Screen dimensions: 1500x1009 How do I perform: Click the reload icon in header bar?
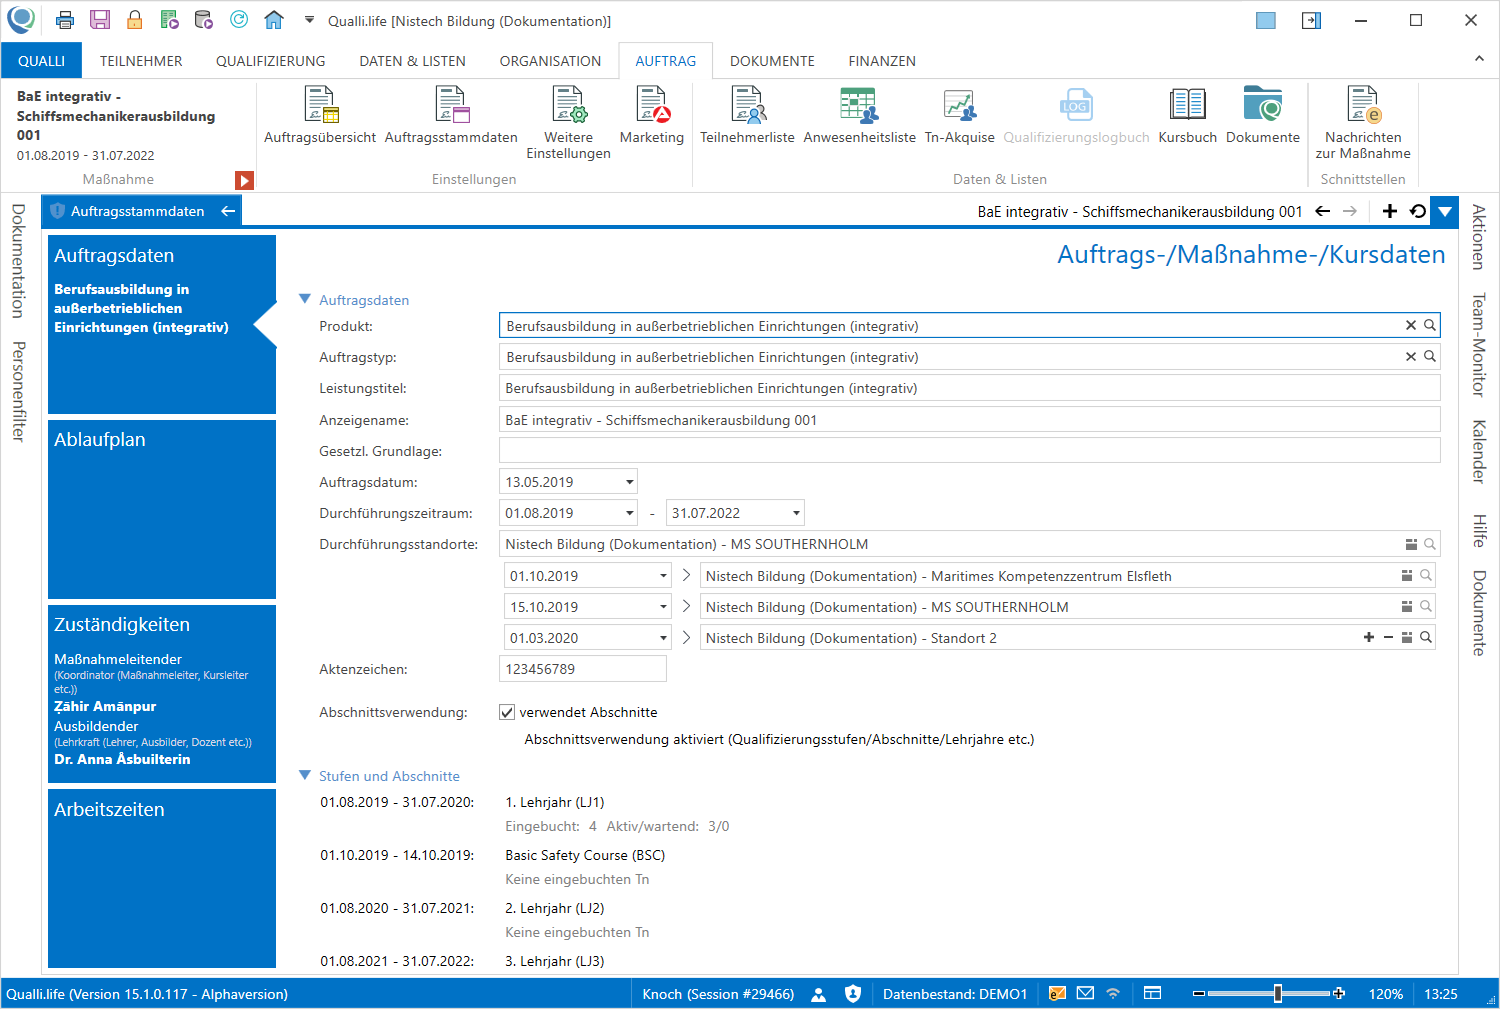(1418, 211)
